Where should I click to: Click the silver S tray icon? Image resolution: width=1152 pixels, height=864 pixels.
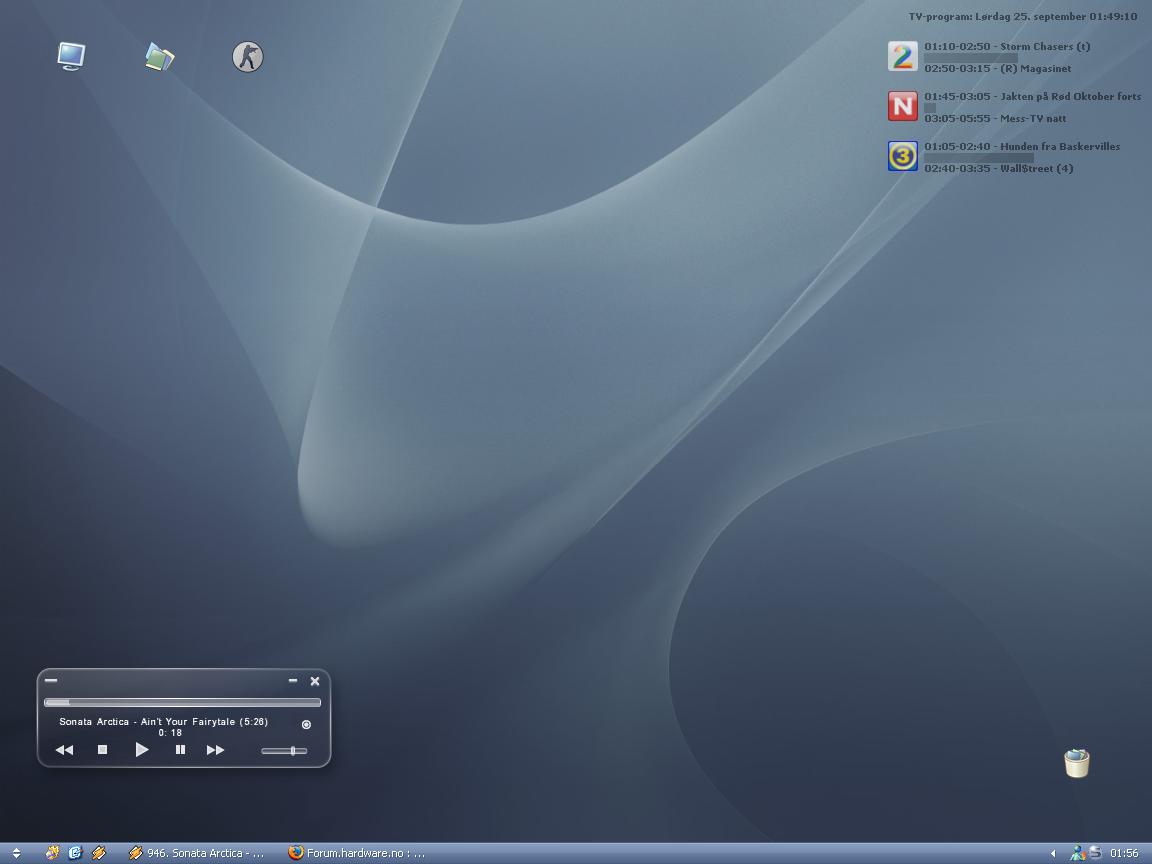pyautogui.click(x=1095, y=853)
